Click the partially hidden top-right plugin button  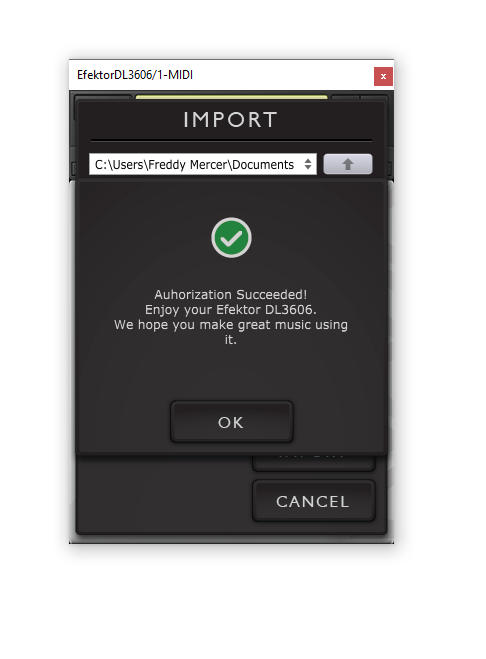[x=374, y=98]
